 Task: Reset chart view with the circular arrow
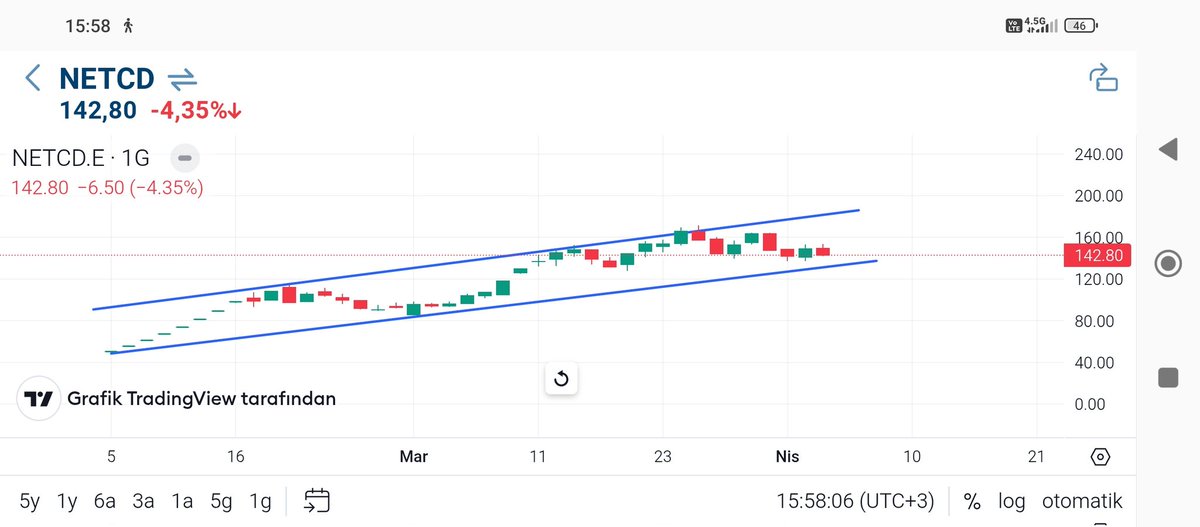[x=561, y=378]
